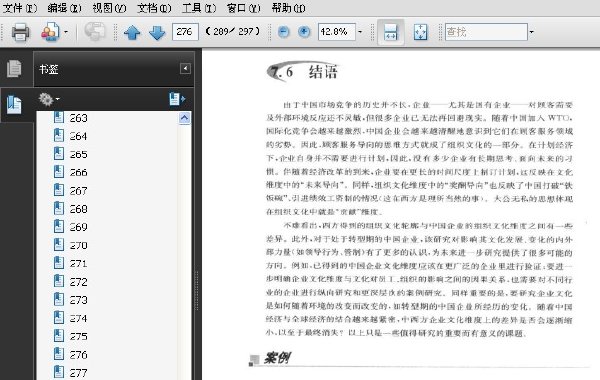Image resolution: width=600 pixels, height=380 pixels.
Task: Select bookmark 268
Action: pyautogui.click(x=78, y=209)
